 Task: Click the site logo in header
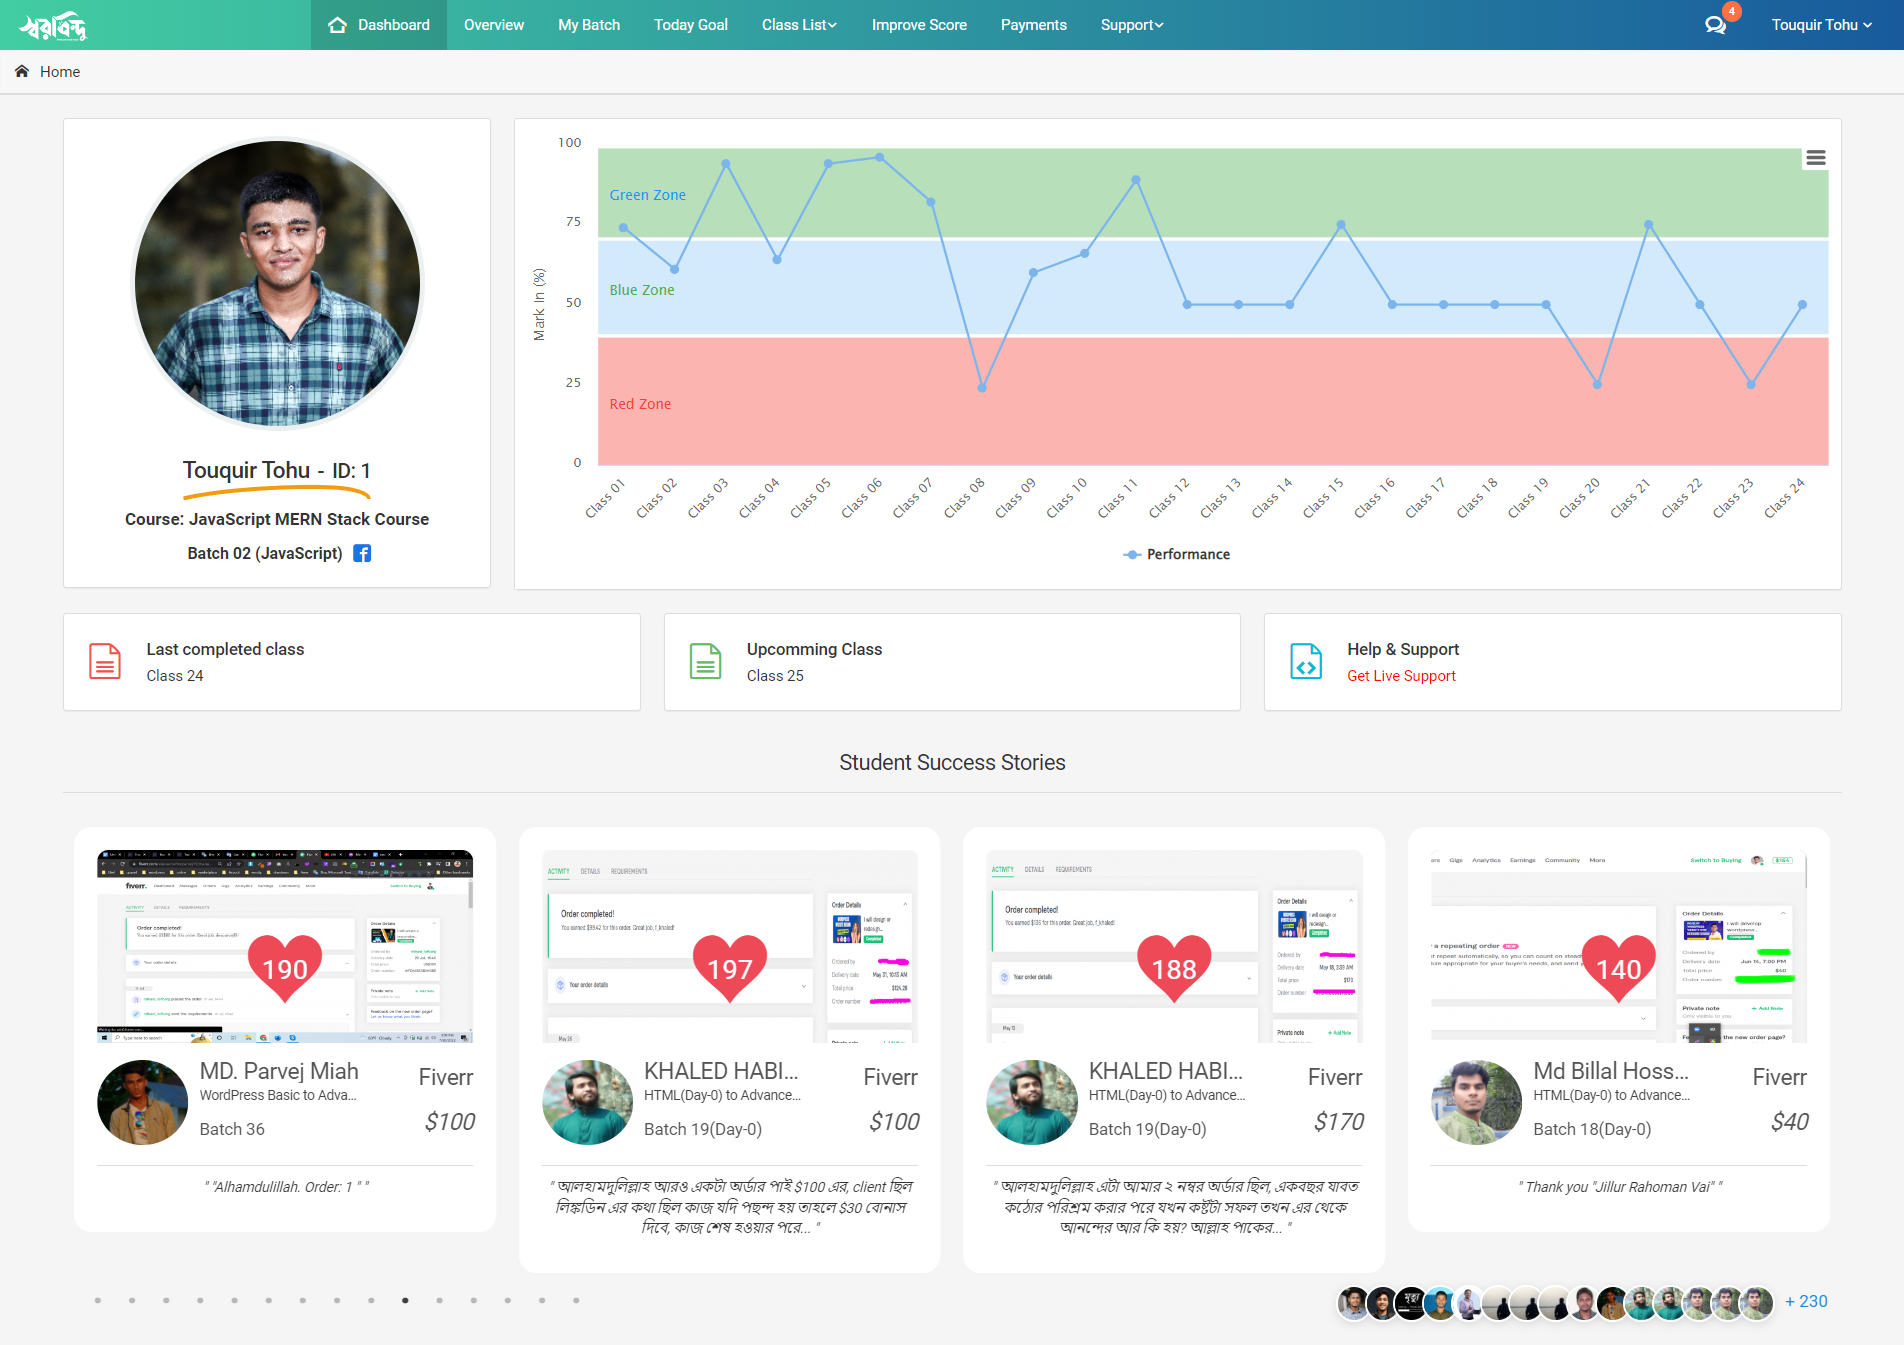[x=54, y=25]
